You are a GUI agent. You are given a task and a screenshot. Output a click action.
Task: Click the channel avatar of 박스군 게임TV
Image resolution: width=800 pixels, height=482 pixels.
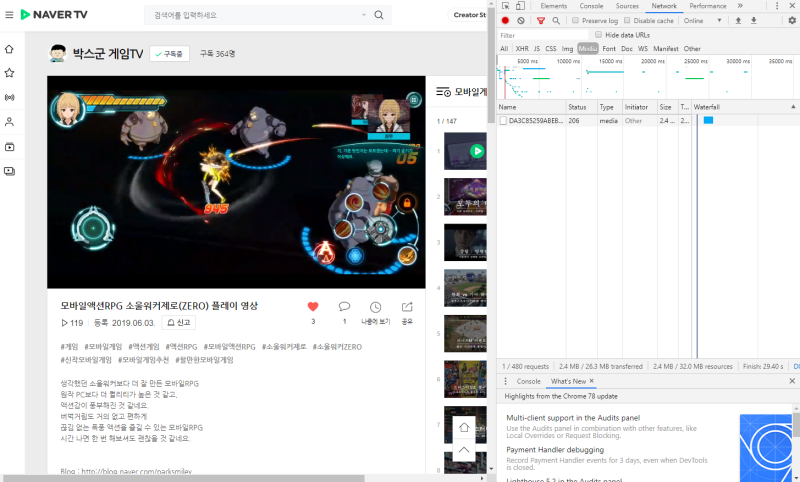58,53
